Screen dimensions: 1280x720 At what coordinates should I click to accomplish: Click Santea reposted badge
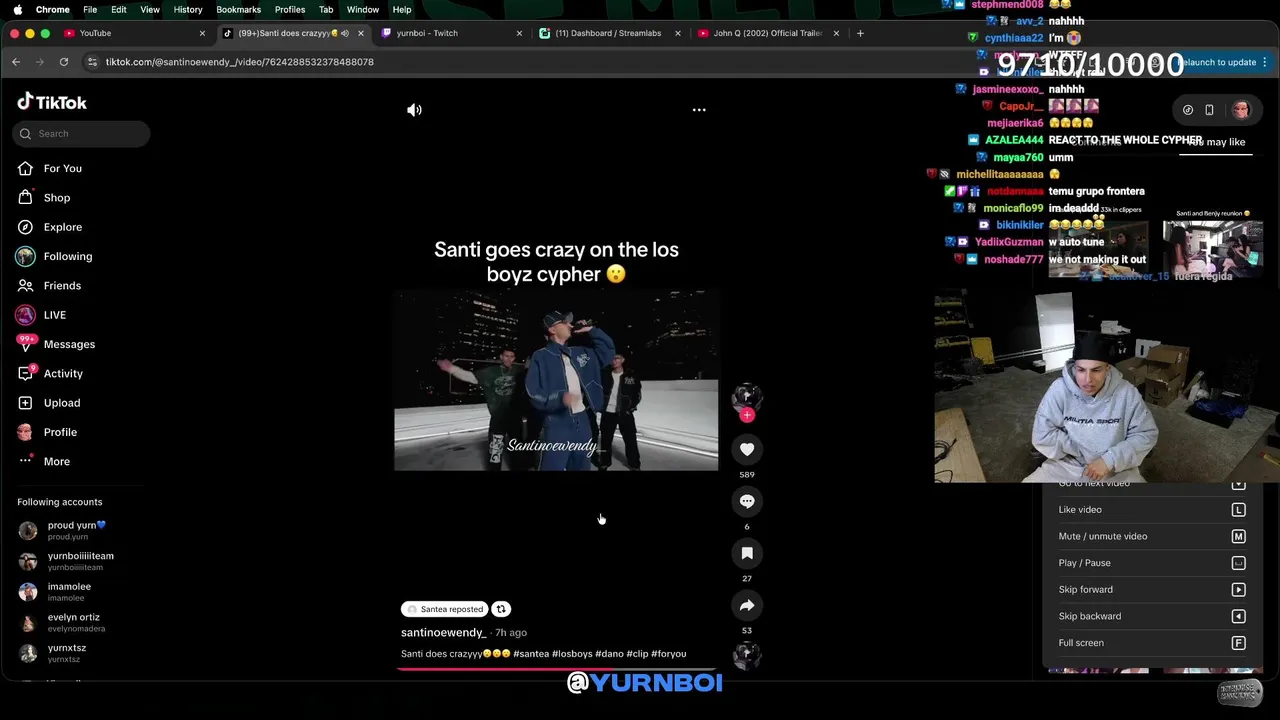click(445, 609)
